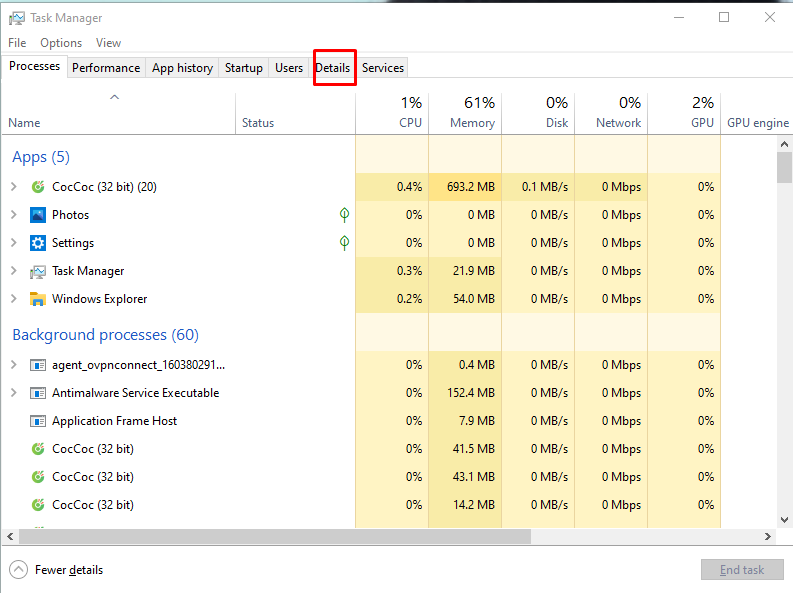Viewport: 793px width, 593px height.
Task: Click the suspended leaf icon for Settings
Action: (344, 243)
